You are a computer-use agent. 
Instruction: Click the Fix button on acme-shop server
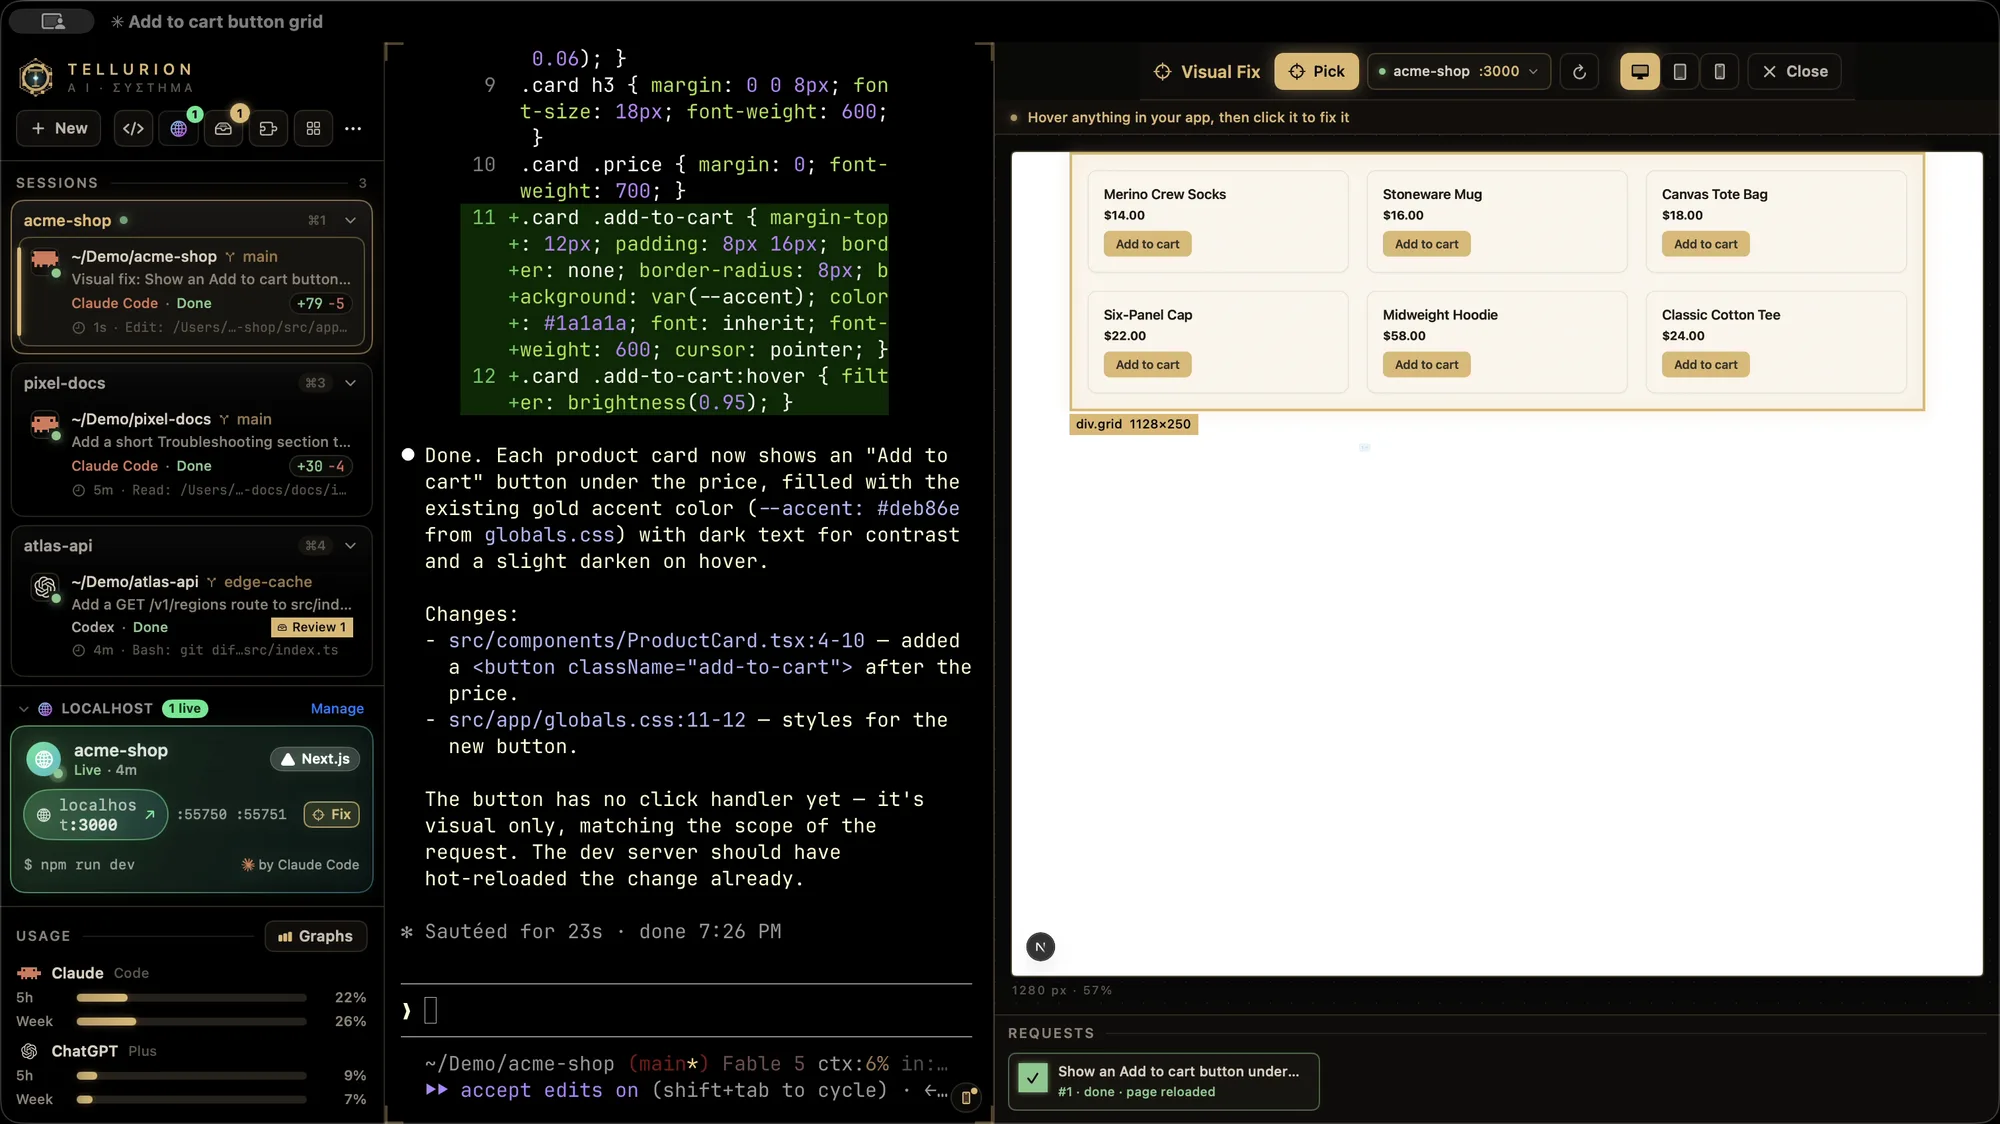pos(332,814)
